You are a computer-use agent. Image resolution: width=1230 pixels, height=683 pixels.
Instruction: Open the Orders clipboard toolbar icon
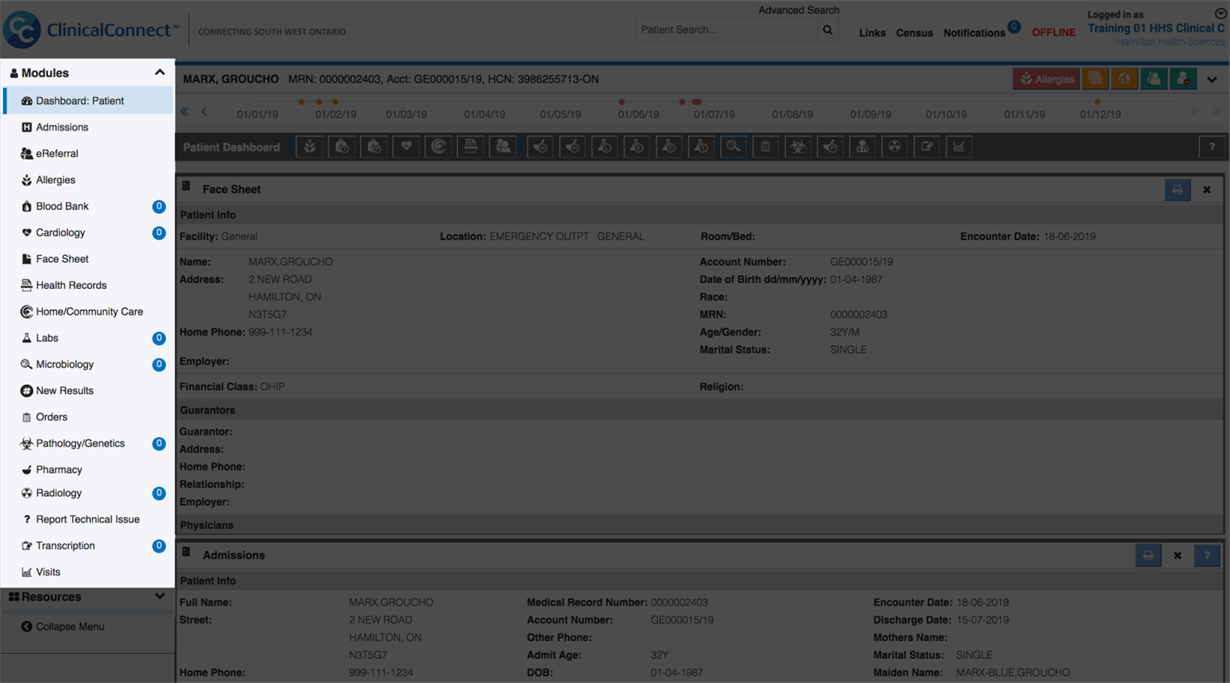(765, 147)
